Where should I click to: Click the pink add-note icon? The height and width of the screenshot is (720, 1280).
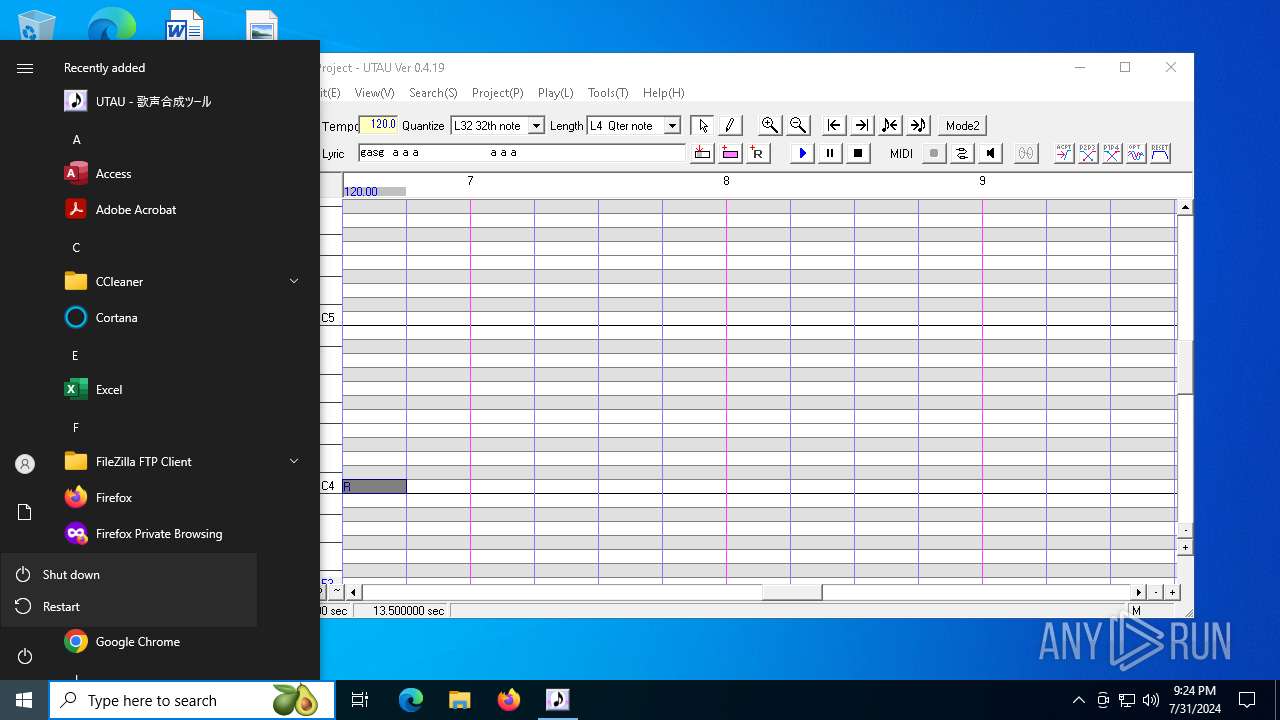730,153
